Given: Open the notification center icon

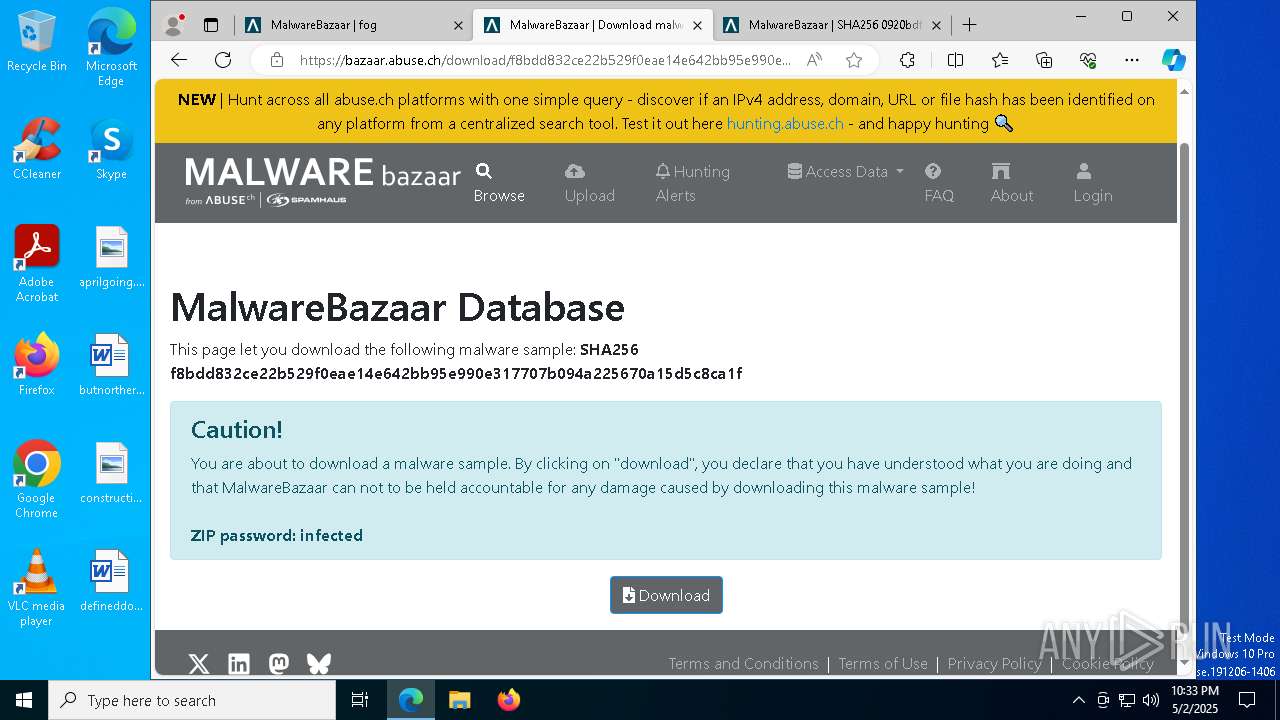Looking at the screenshot, I should 1247,700.
